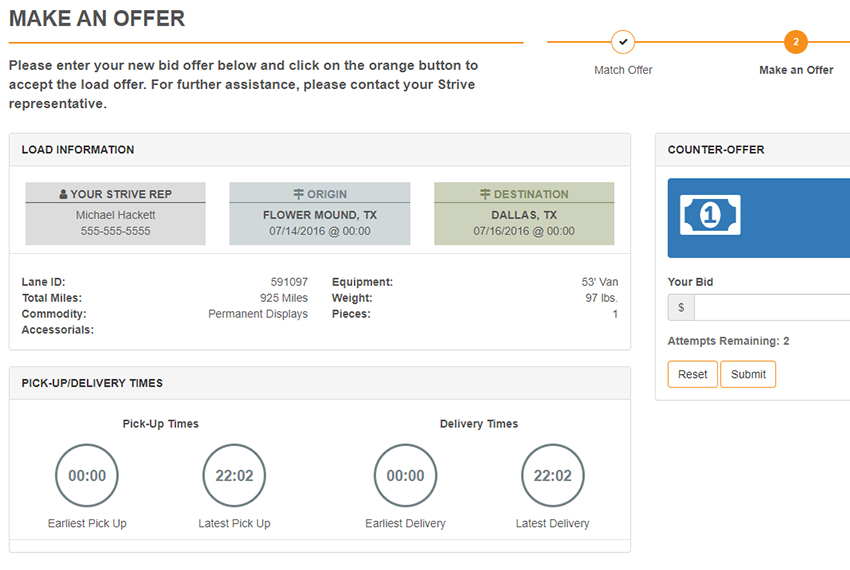850x570 pixels.
Task: Click the dollar sign prefix of bid field
Action: [681, 308]
